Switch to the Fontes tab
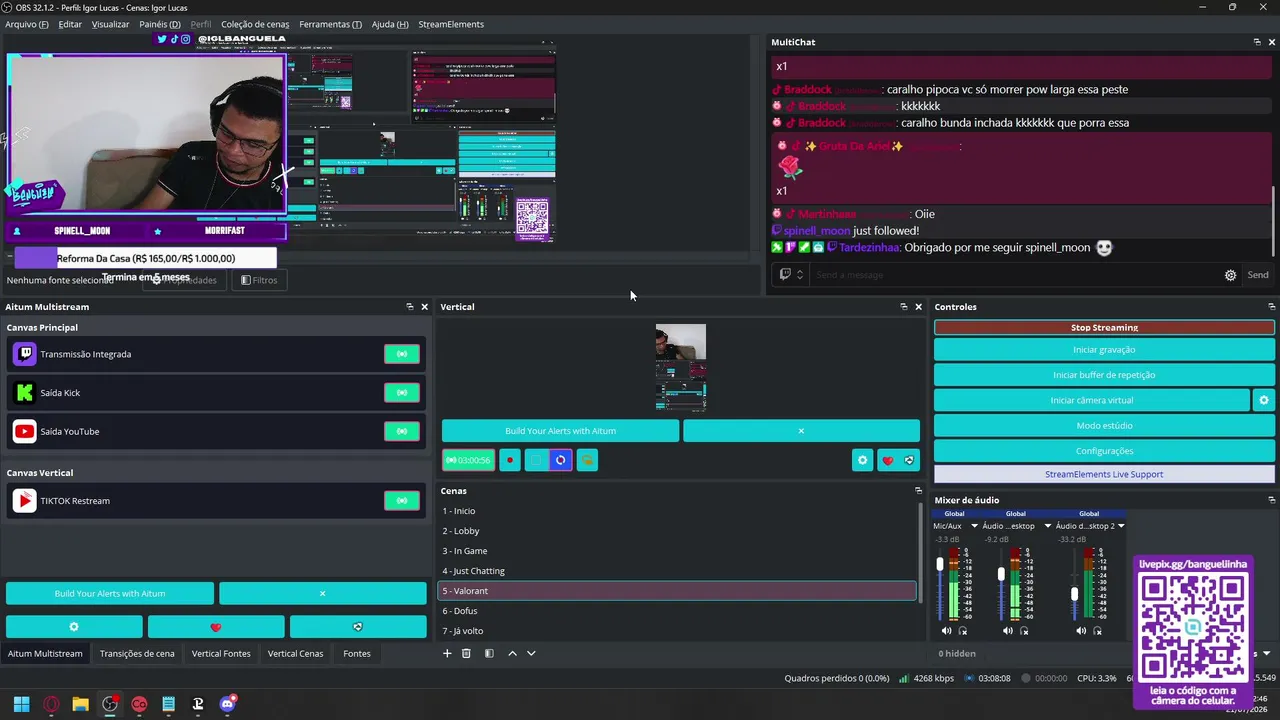 coord(357,654)
